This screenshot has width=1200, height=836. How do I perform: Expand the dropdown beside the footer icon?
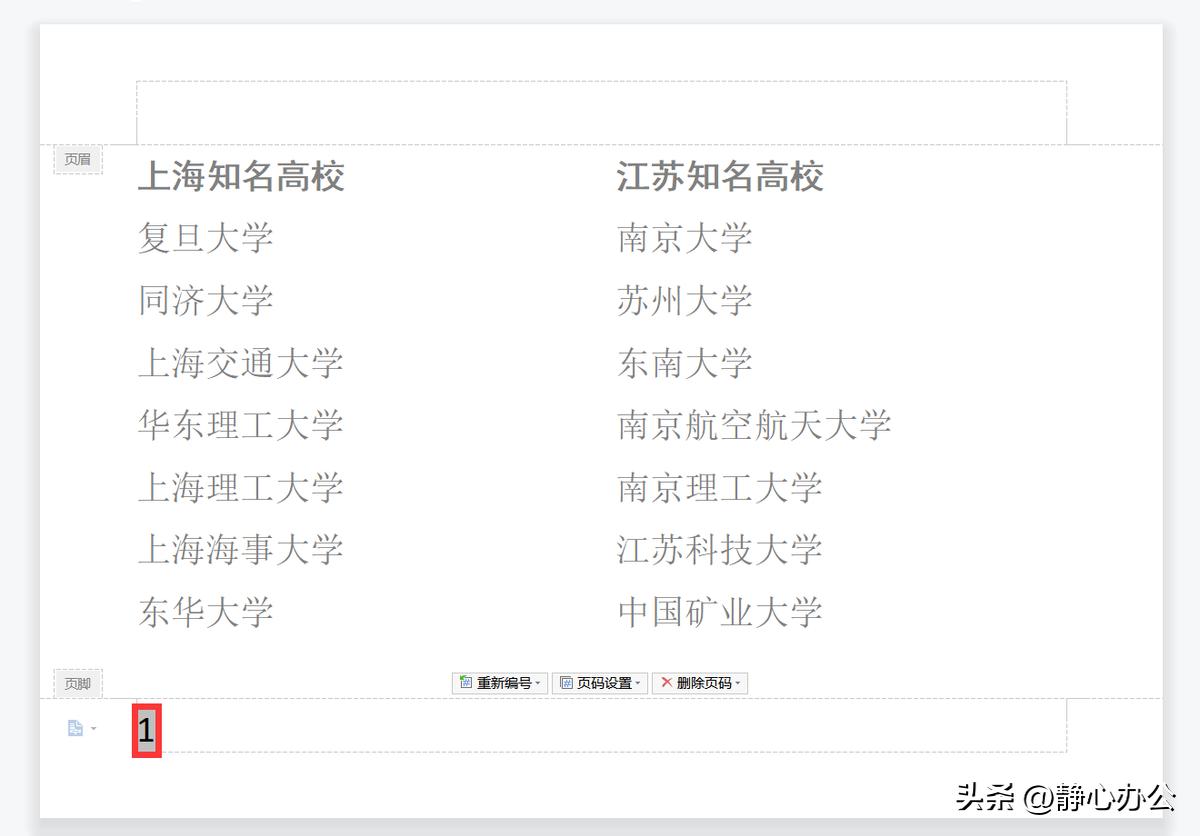[x=92, y=729]
